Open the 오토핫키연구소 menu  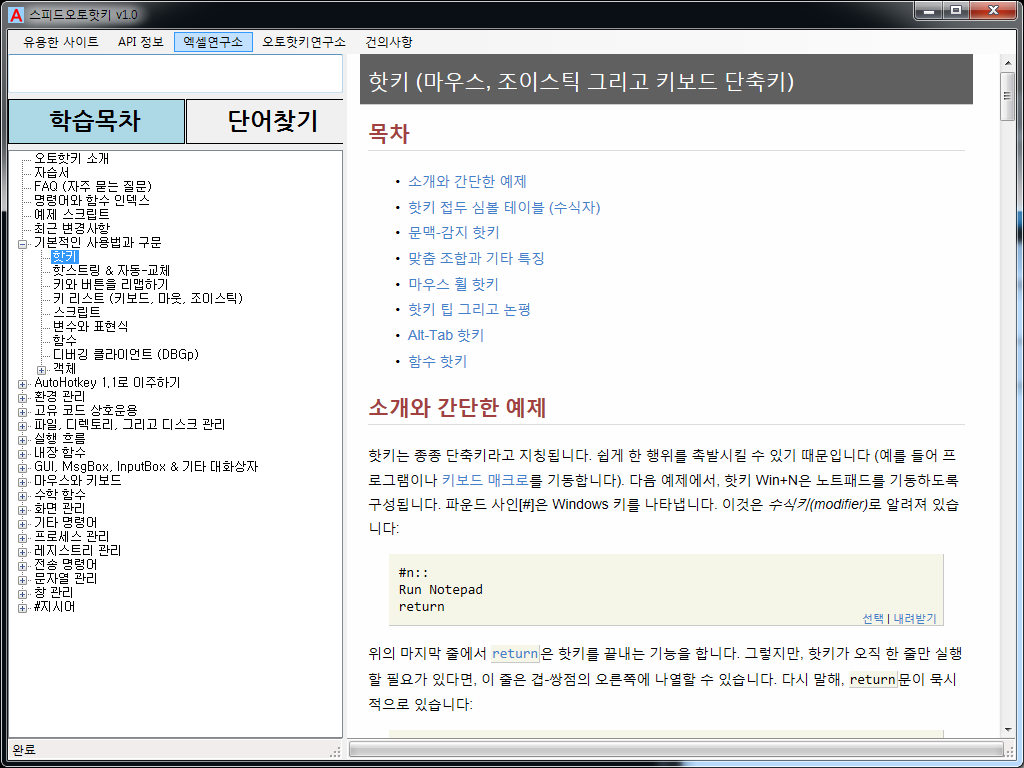304,42
